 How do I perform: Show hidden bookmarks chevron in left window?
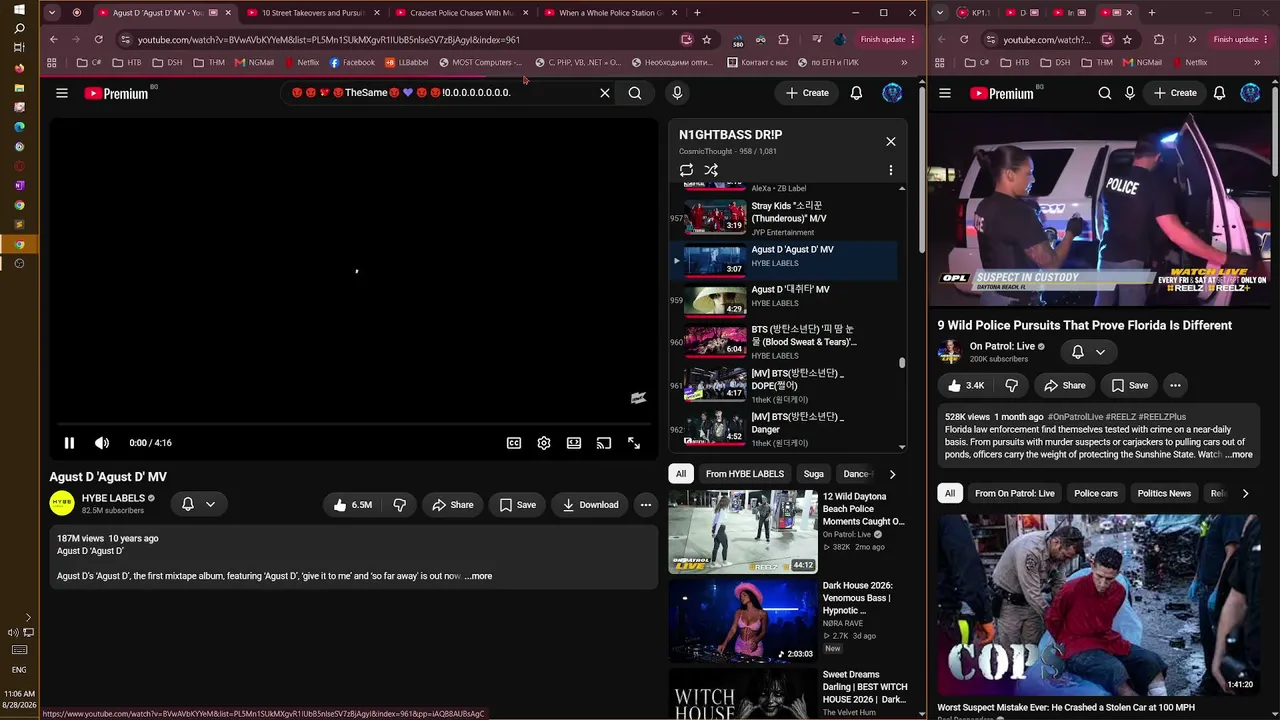pos(904,62)
